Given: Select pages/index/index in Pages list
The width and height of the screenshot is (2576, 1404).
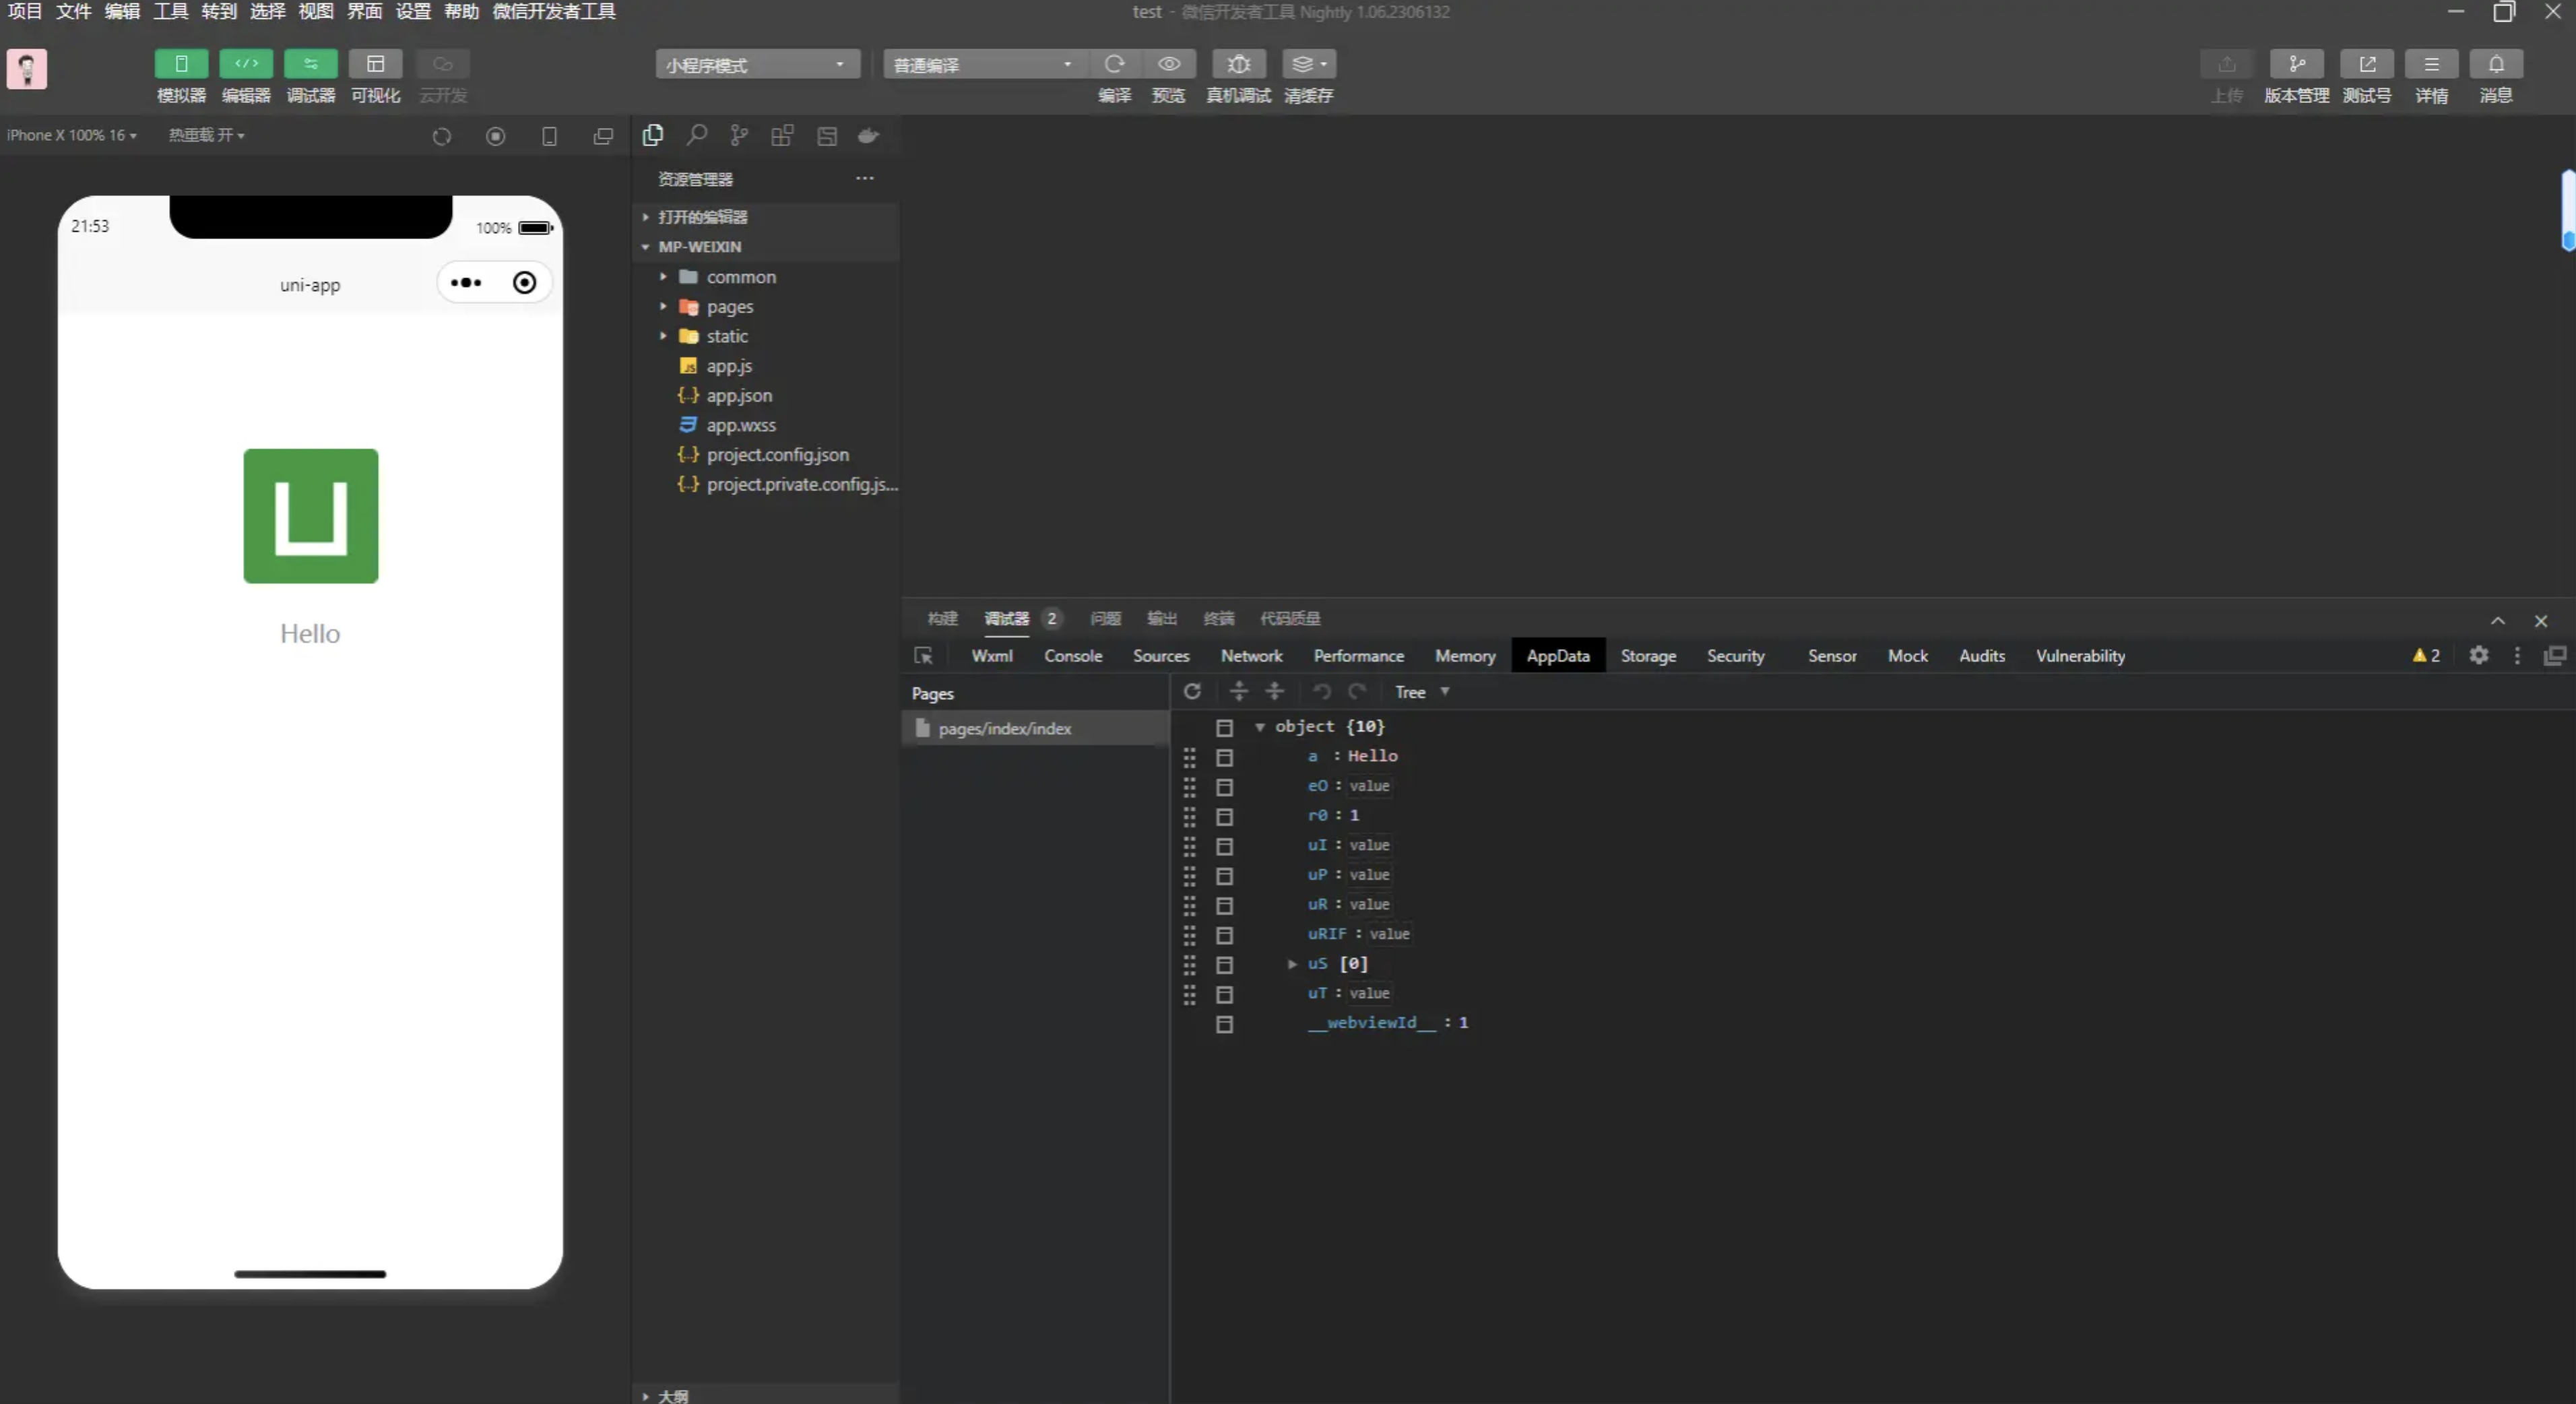Looking at the screenshot, I should 1036,729.
